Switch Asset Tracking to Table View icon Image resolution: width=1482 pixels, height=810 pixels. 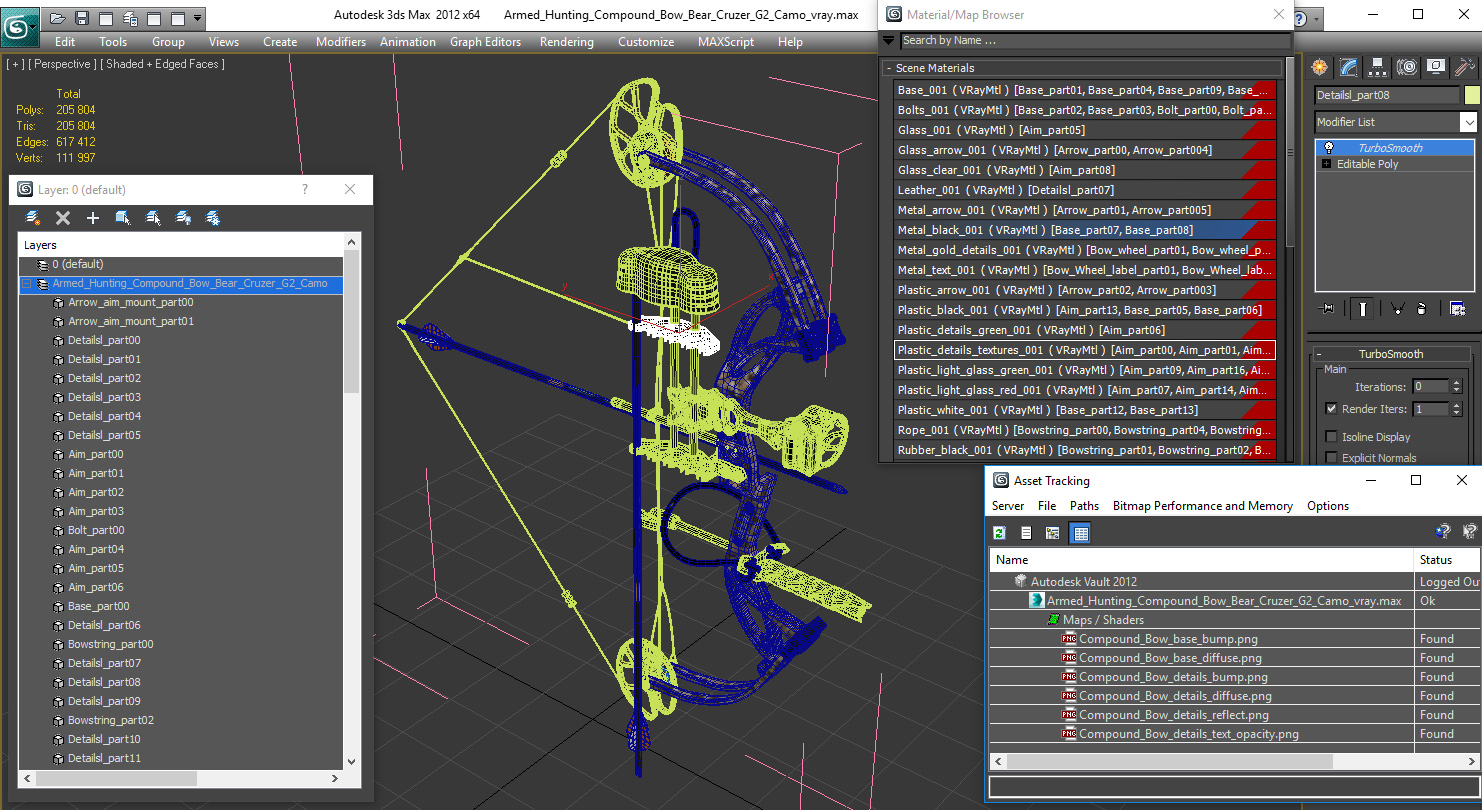click(1080, 533)
